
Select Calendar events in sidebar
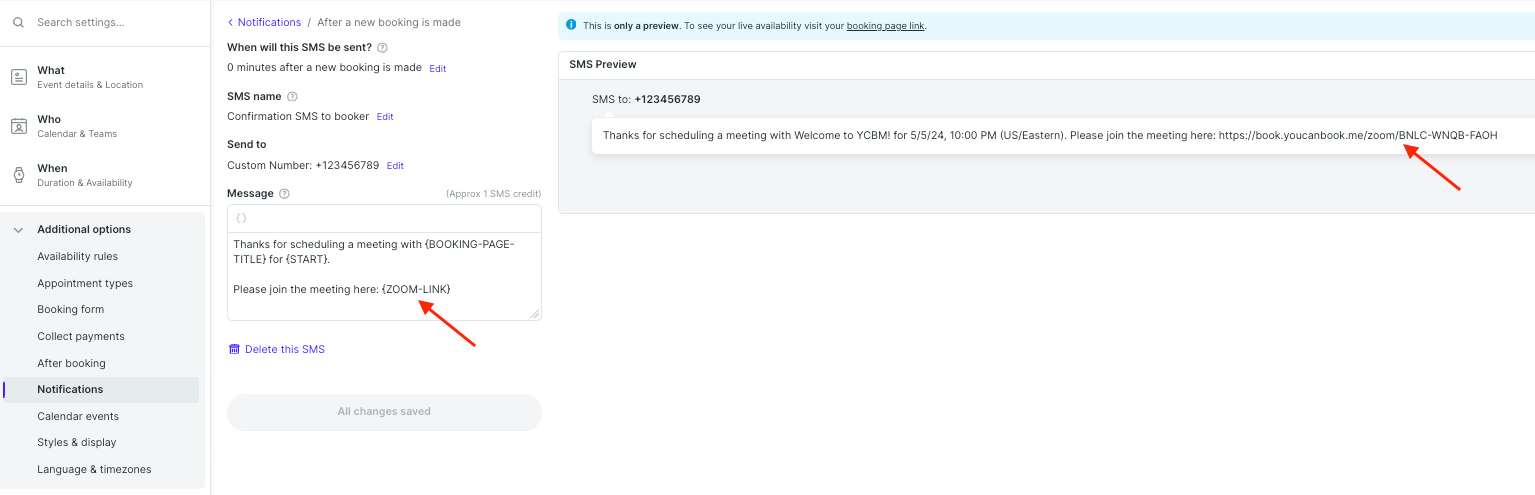[78, 416]
